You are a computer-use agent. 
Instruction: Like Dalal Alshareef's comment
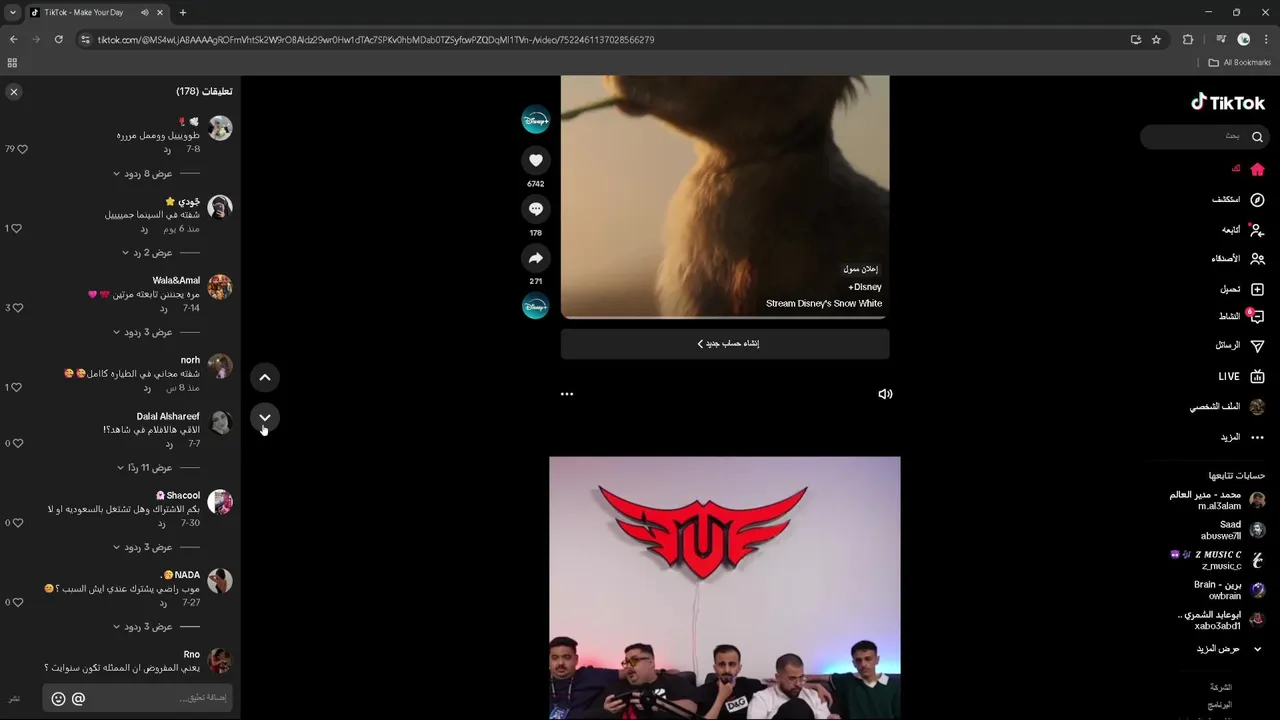click(x=17, y=443)
